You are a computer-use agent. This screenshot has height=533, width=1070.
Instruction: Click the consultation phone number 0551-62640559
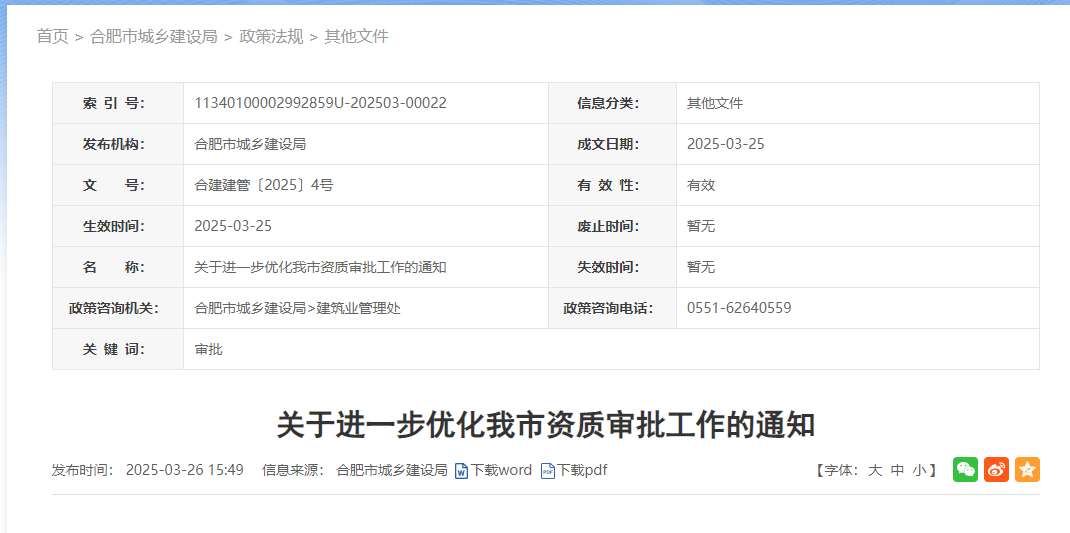739,308
